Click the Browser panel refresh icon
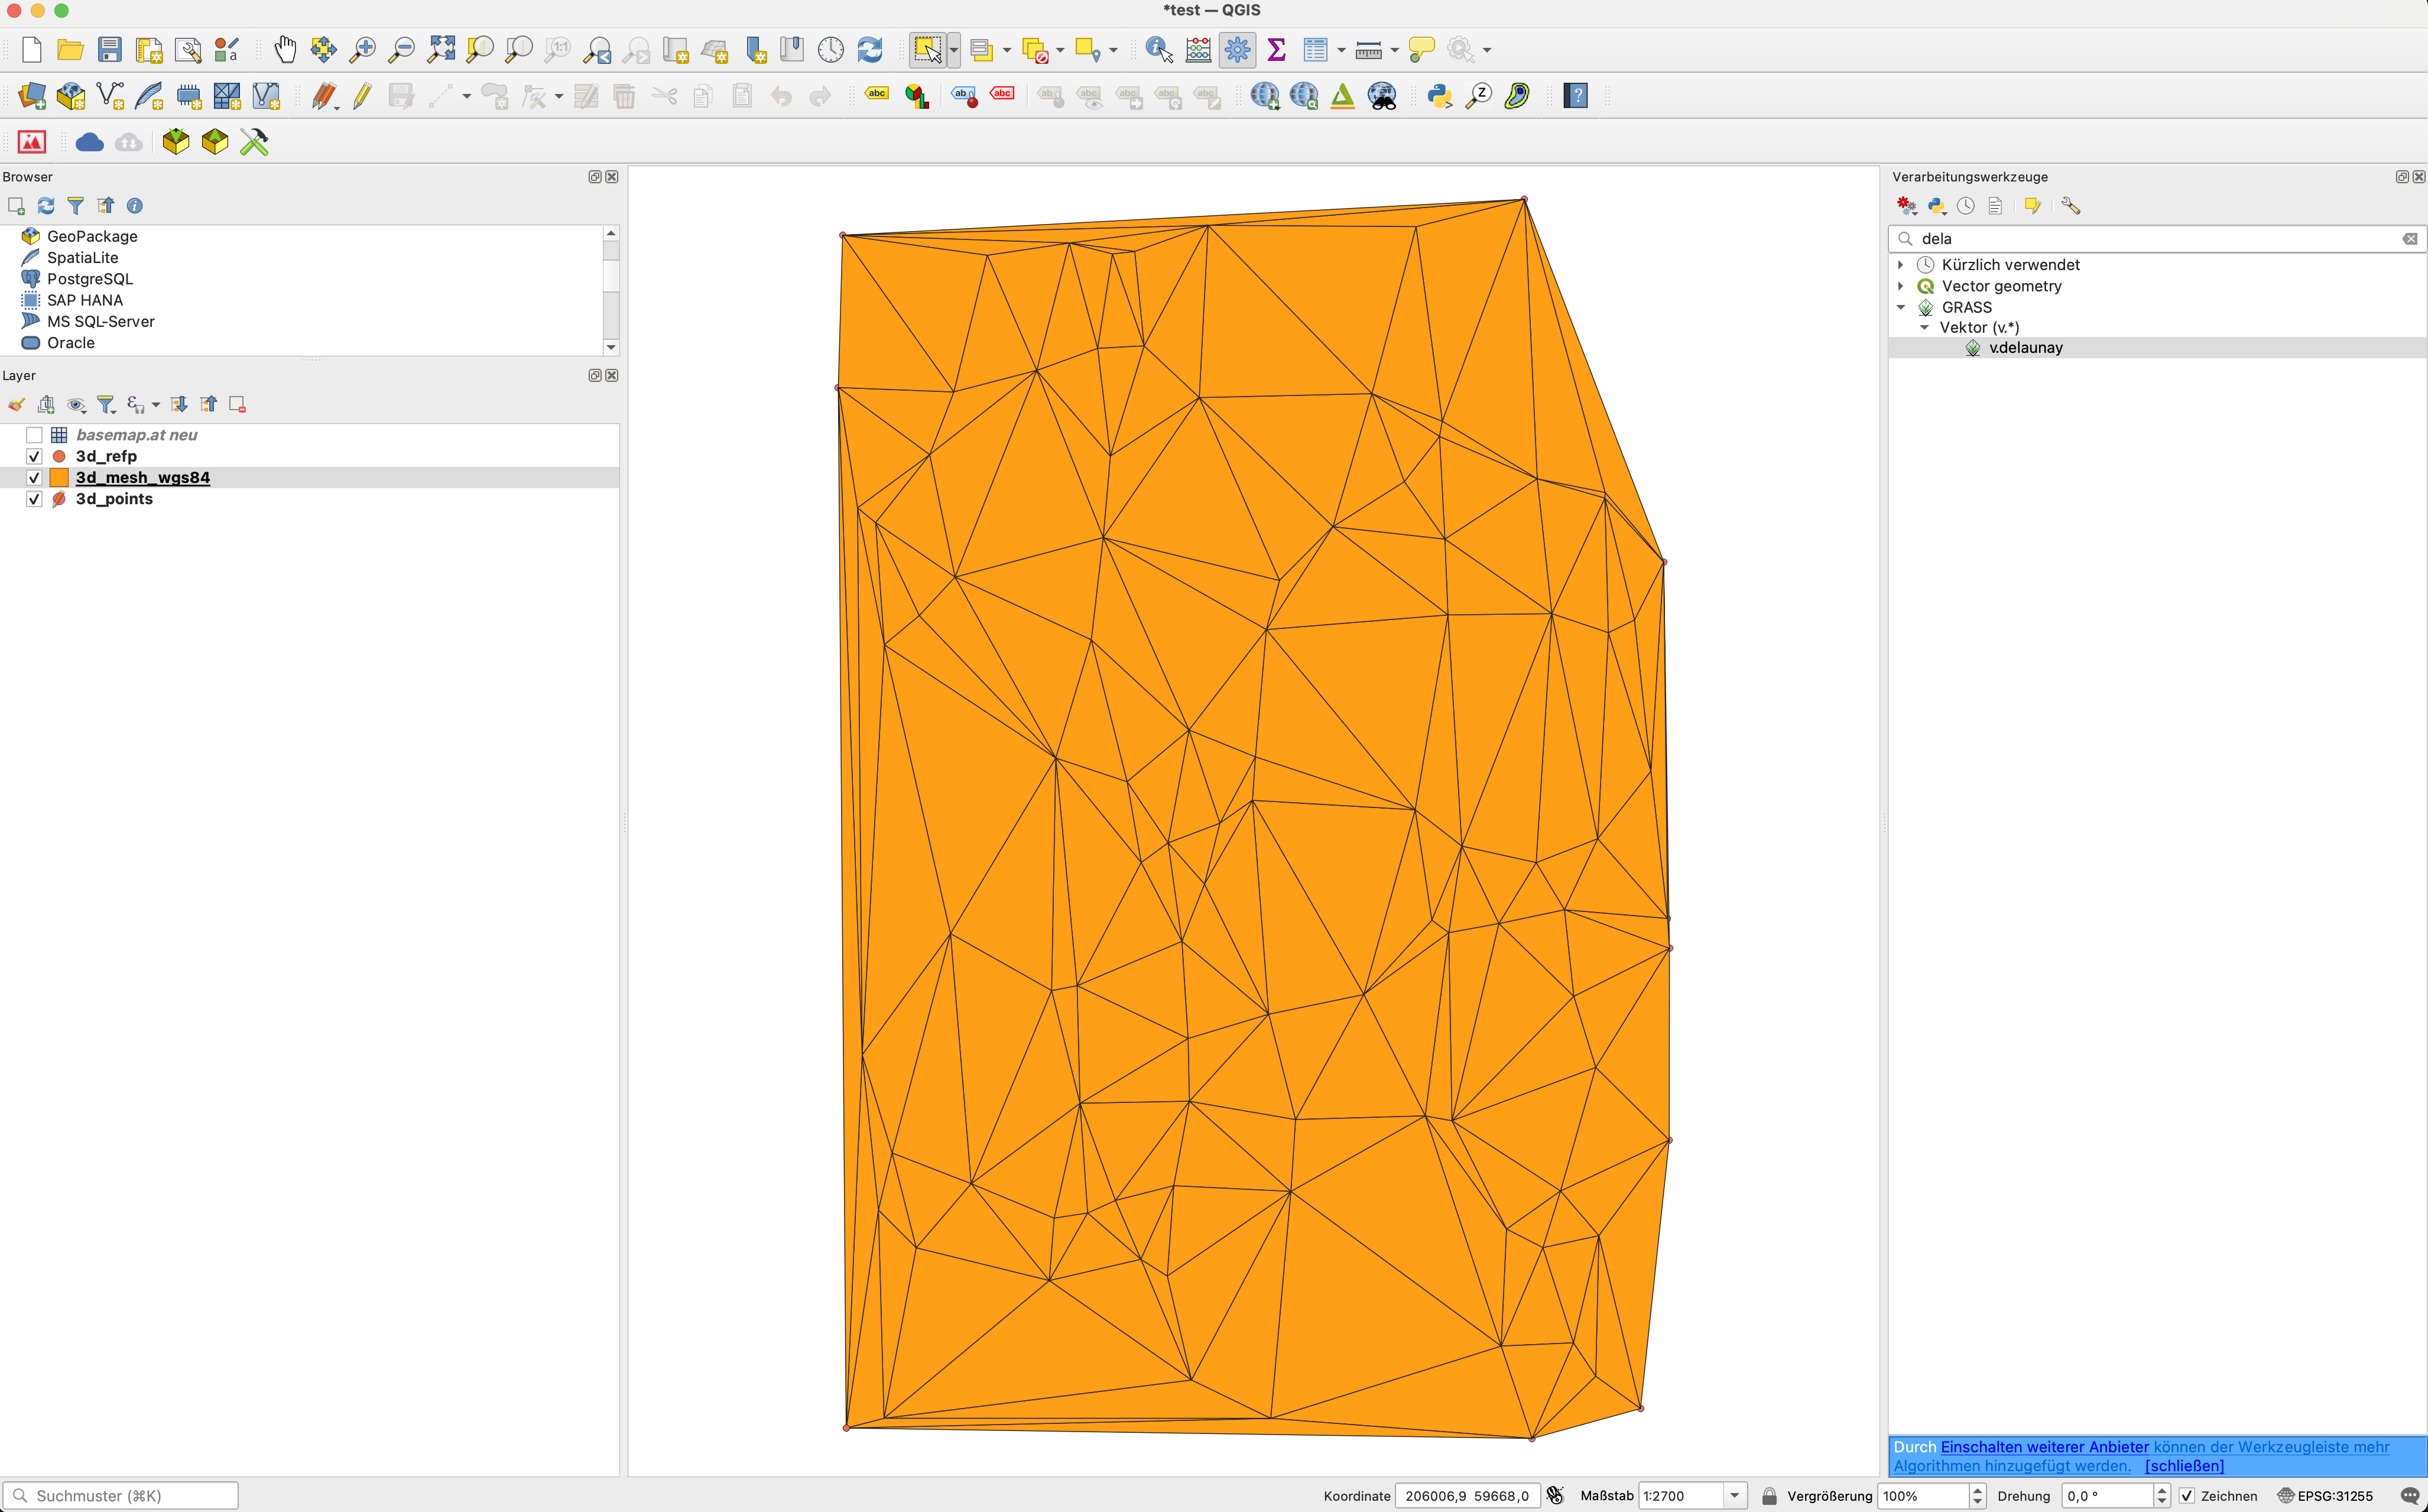Image resolution: width=2428 pixels, height=1512 pixels. (46, 206)
